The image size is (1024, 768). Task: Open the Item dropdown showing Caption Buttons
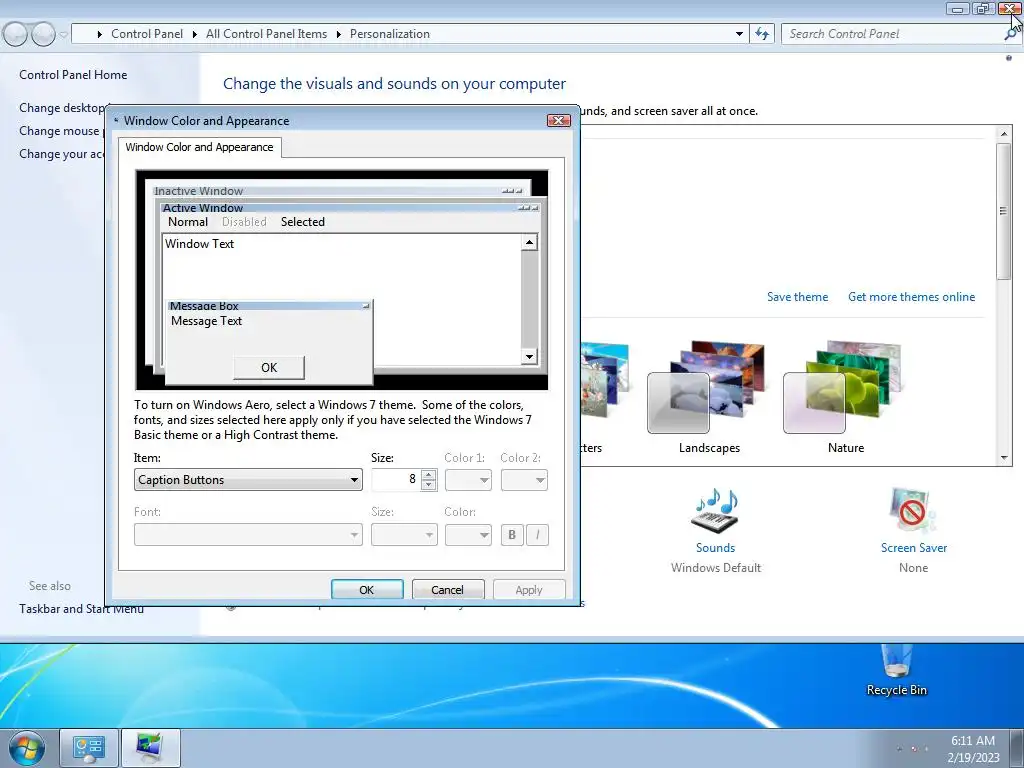[248, 480]
